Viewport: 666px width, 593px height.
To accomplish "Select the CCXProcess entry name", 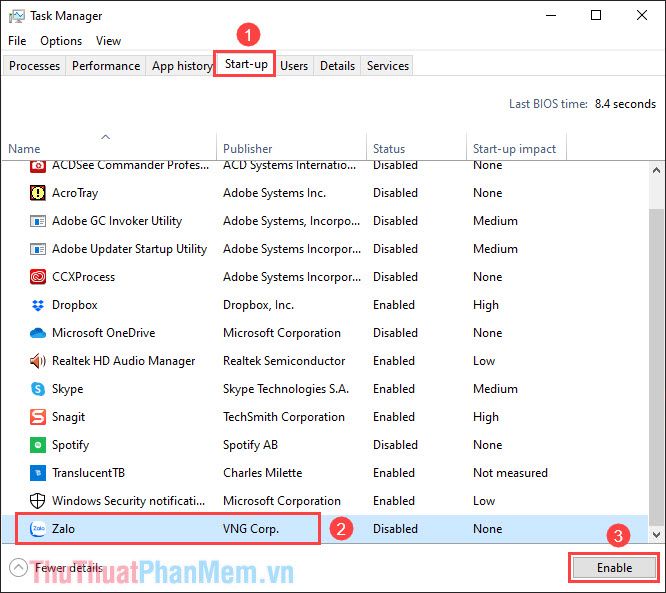I will pos(83,277).
